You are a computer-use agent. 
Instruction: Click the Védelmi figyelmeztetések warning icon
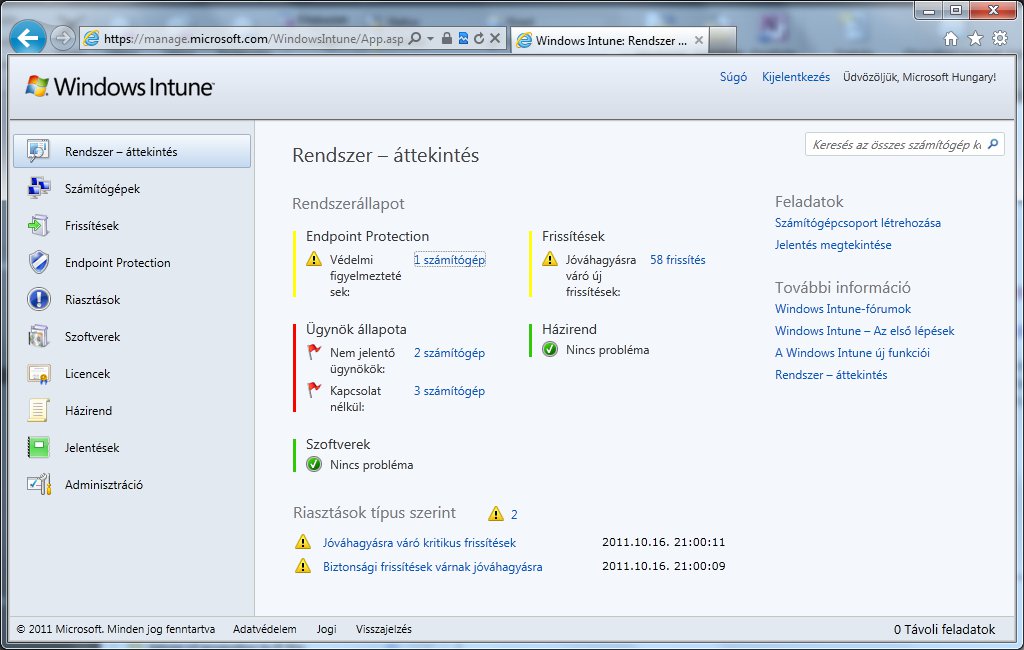tap(314, 259)
